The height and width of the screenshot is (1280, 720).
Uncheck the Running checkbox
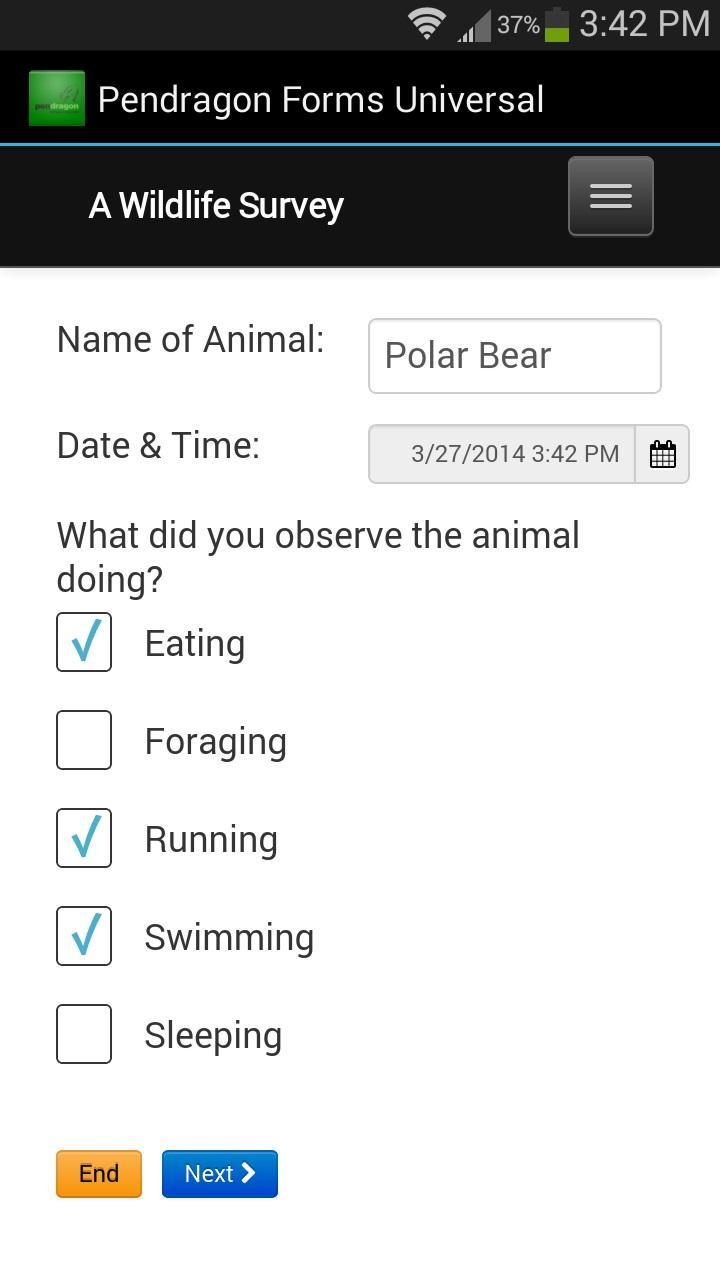click(84, 838)
